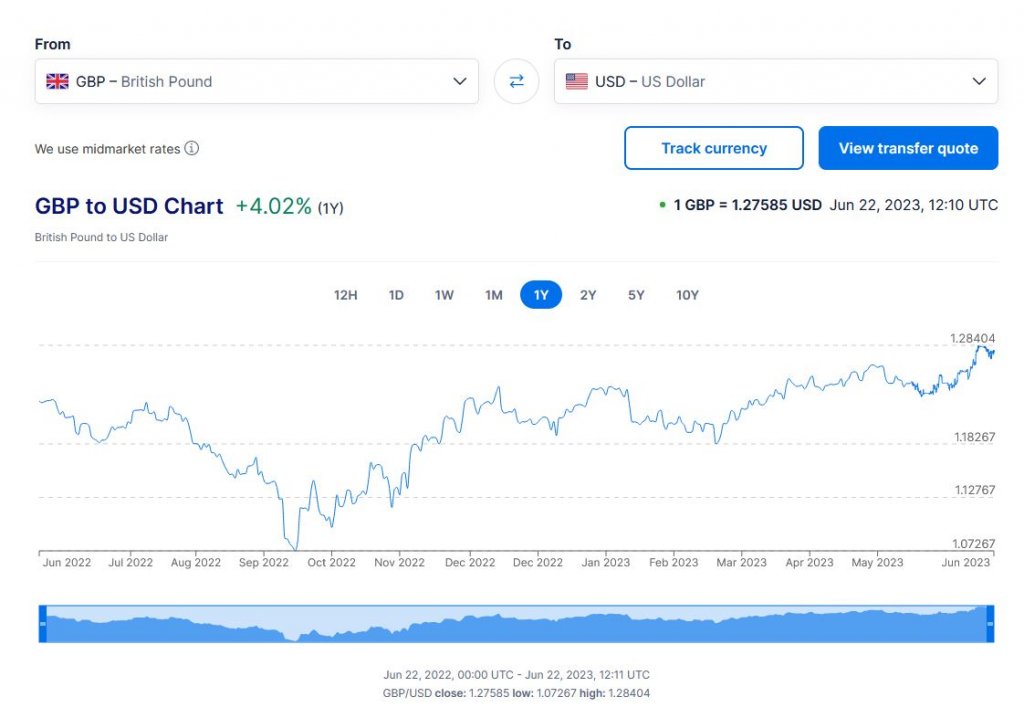Open the From currency dropdown

tap(460, 81)
